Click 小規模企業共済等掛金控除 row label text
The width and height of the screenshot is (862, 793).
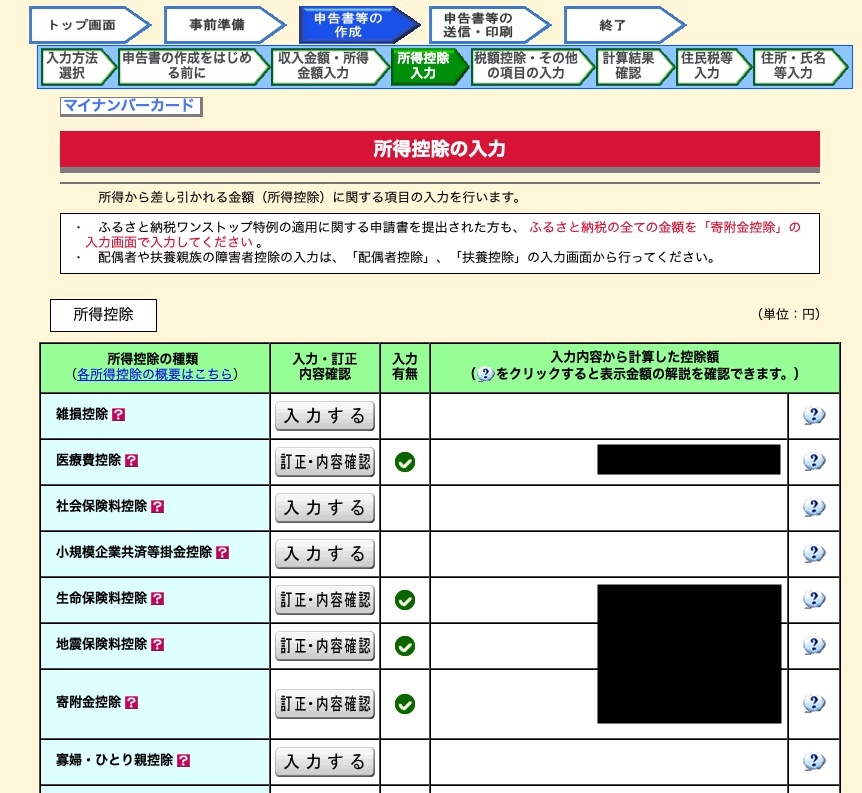pos(134,552)
